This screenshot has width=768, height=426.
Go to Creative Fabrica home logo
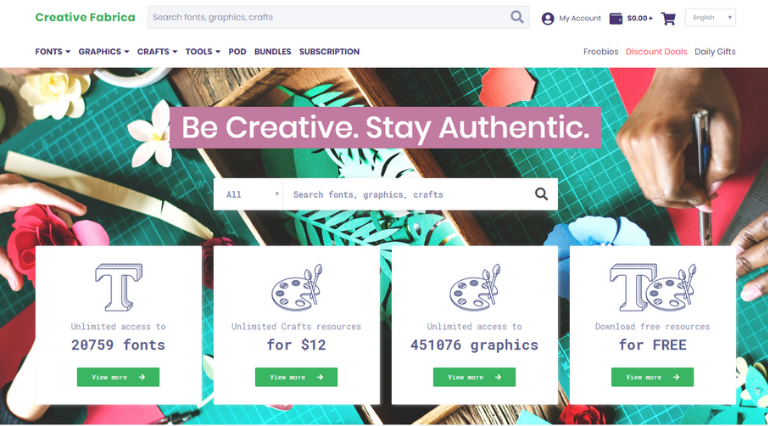click(85, 17)
